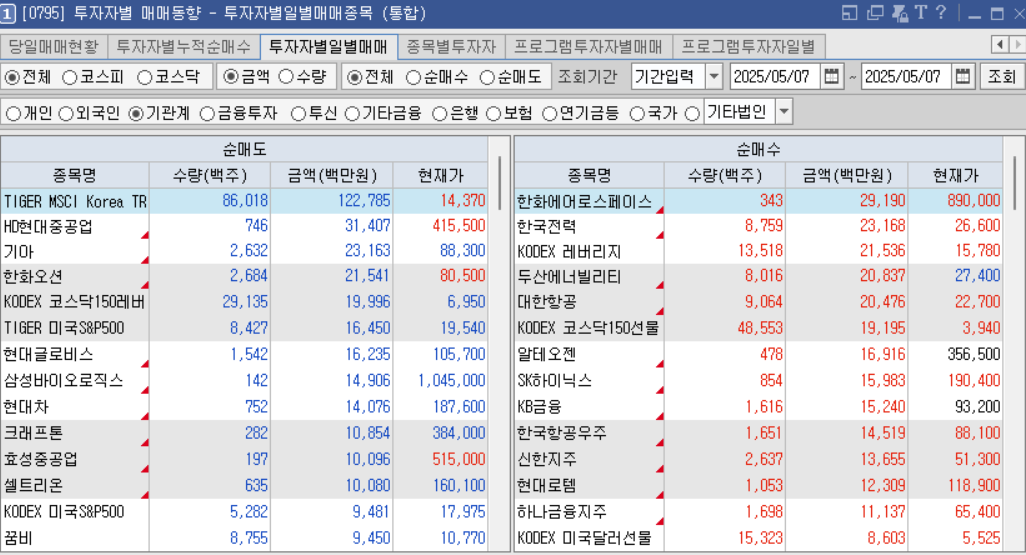Image resolution: width=1026 pixels, height=555 pixels.
Task: Switch to the 당일매매현황 tab
Action: point(54,46)
